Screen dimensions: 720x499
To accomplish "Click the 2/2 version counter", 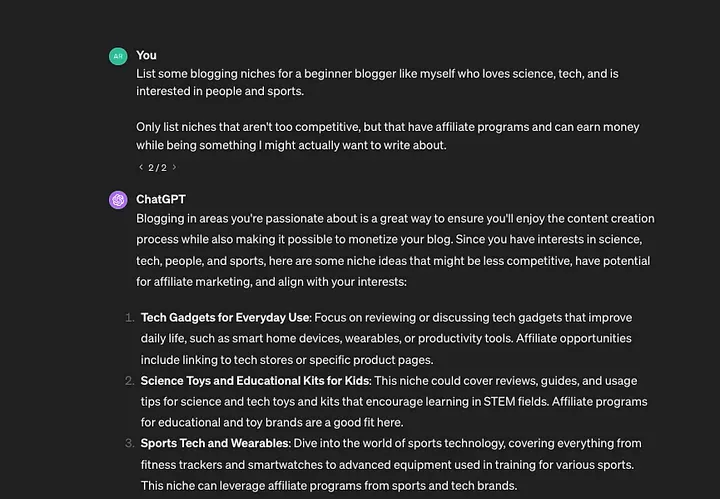I will coord(158,168).
